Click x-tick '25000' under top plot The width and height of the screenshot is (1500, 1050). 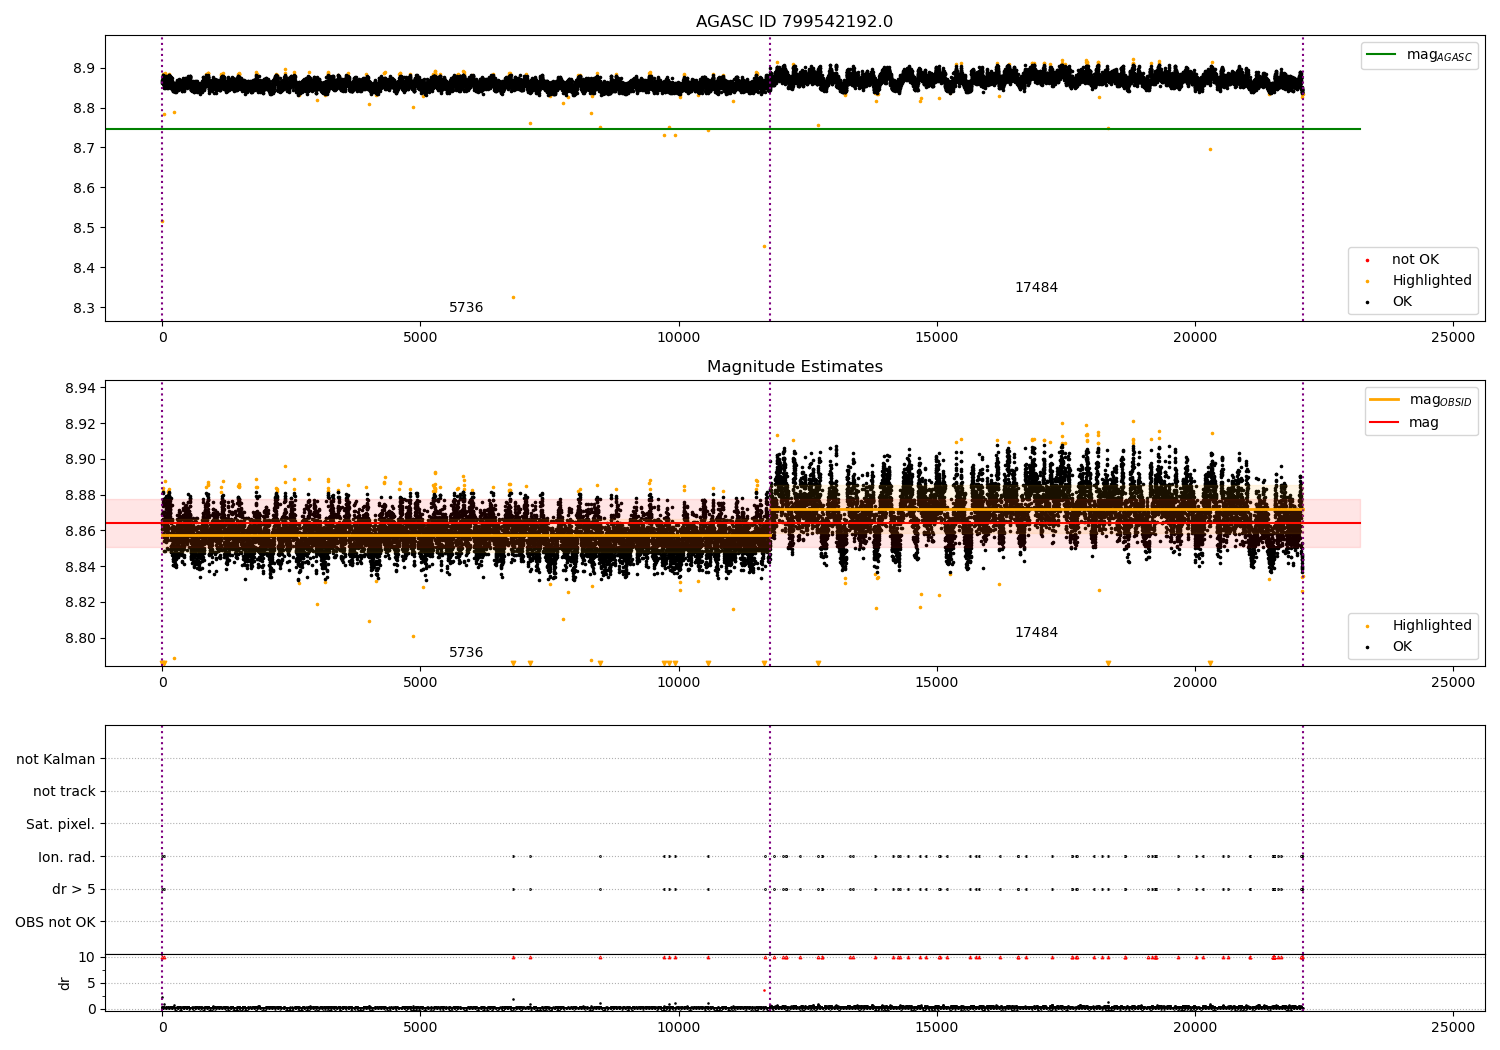click(1453, 338)
